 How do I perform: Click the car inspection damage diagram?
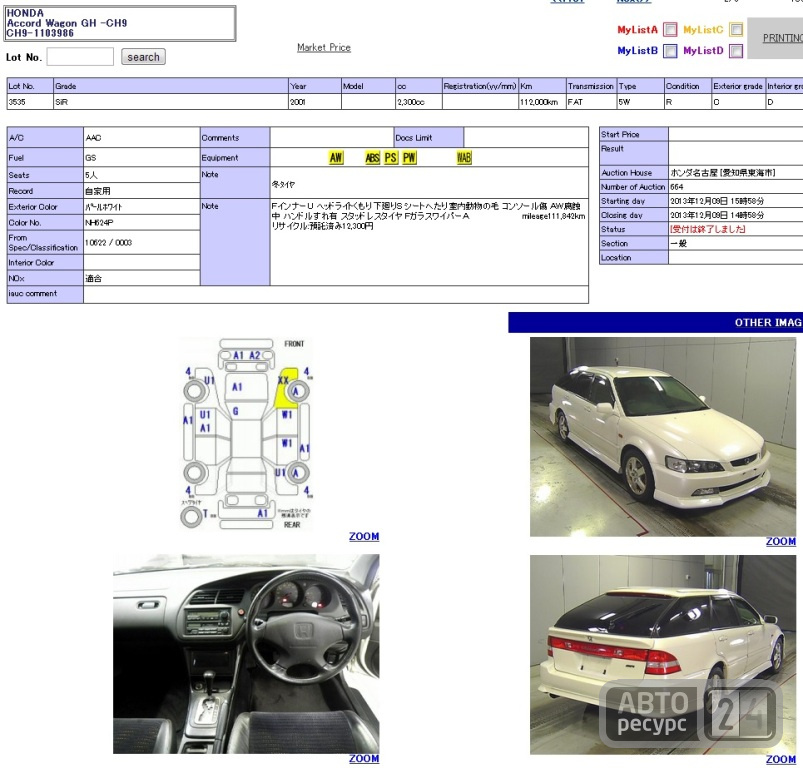(x=246, y=434)
